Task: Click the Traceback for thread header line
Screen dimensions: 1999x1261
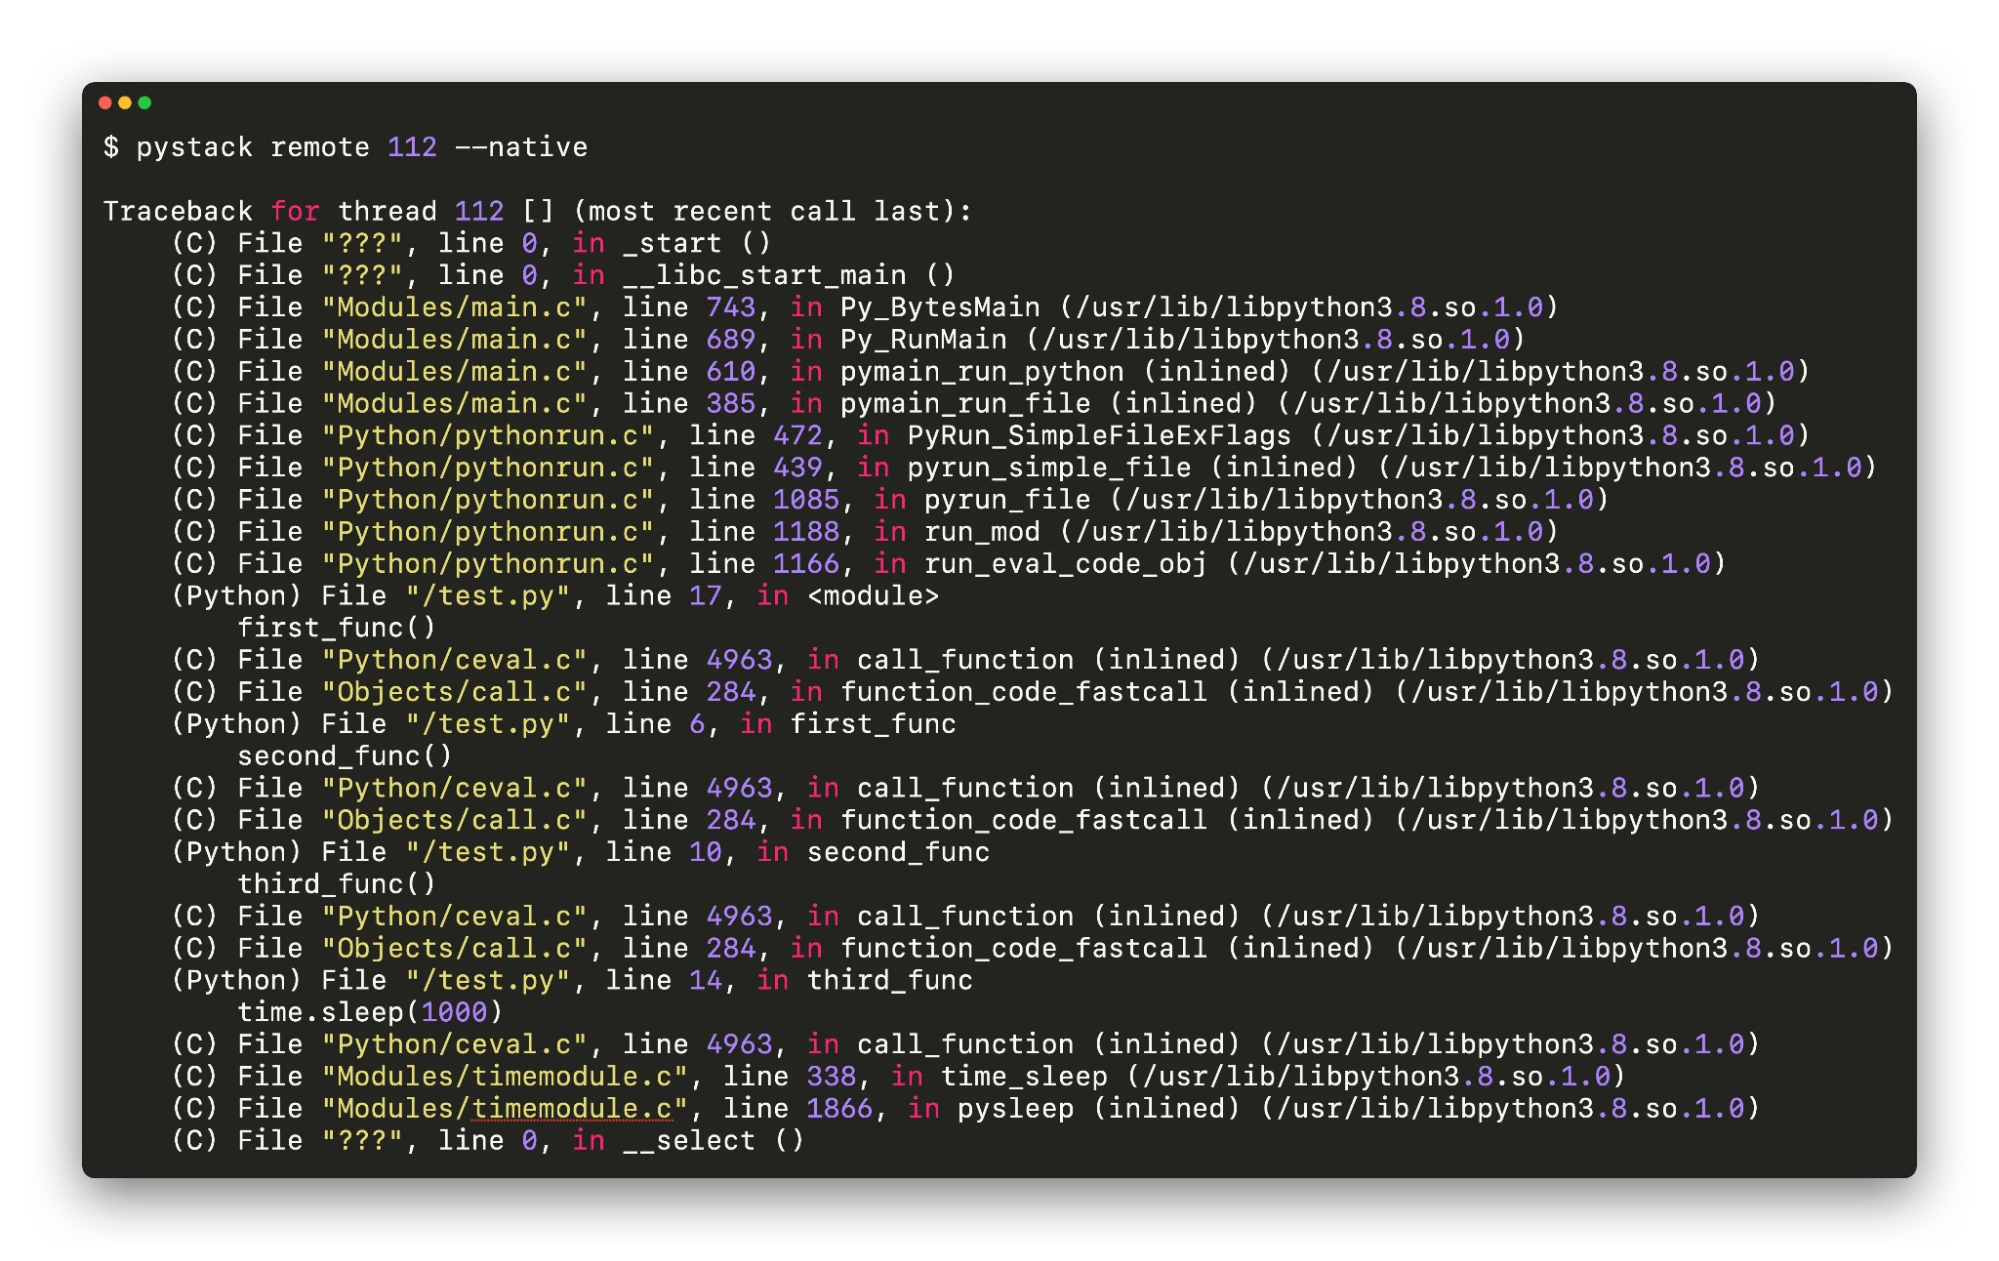Action: point(537,211)
